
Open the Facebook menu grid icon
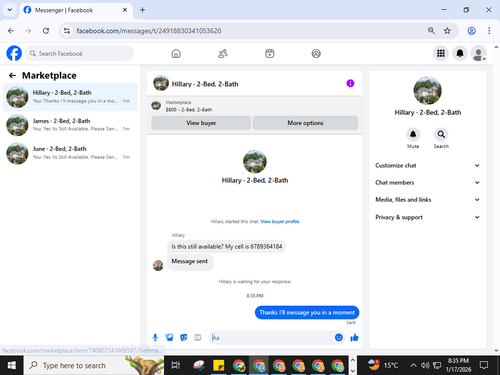tap(441, 53)
